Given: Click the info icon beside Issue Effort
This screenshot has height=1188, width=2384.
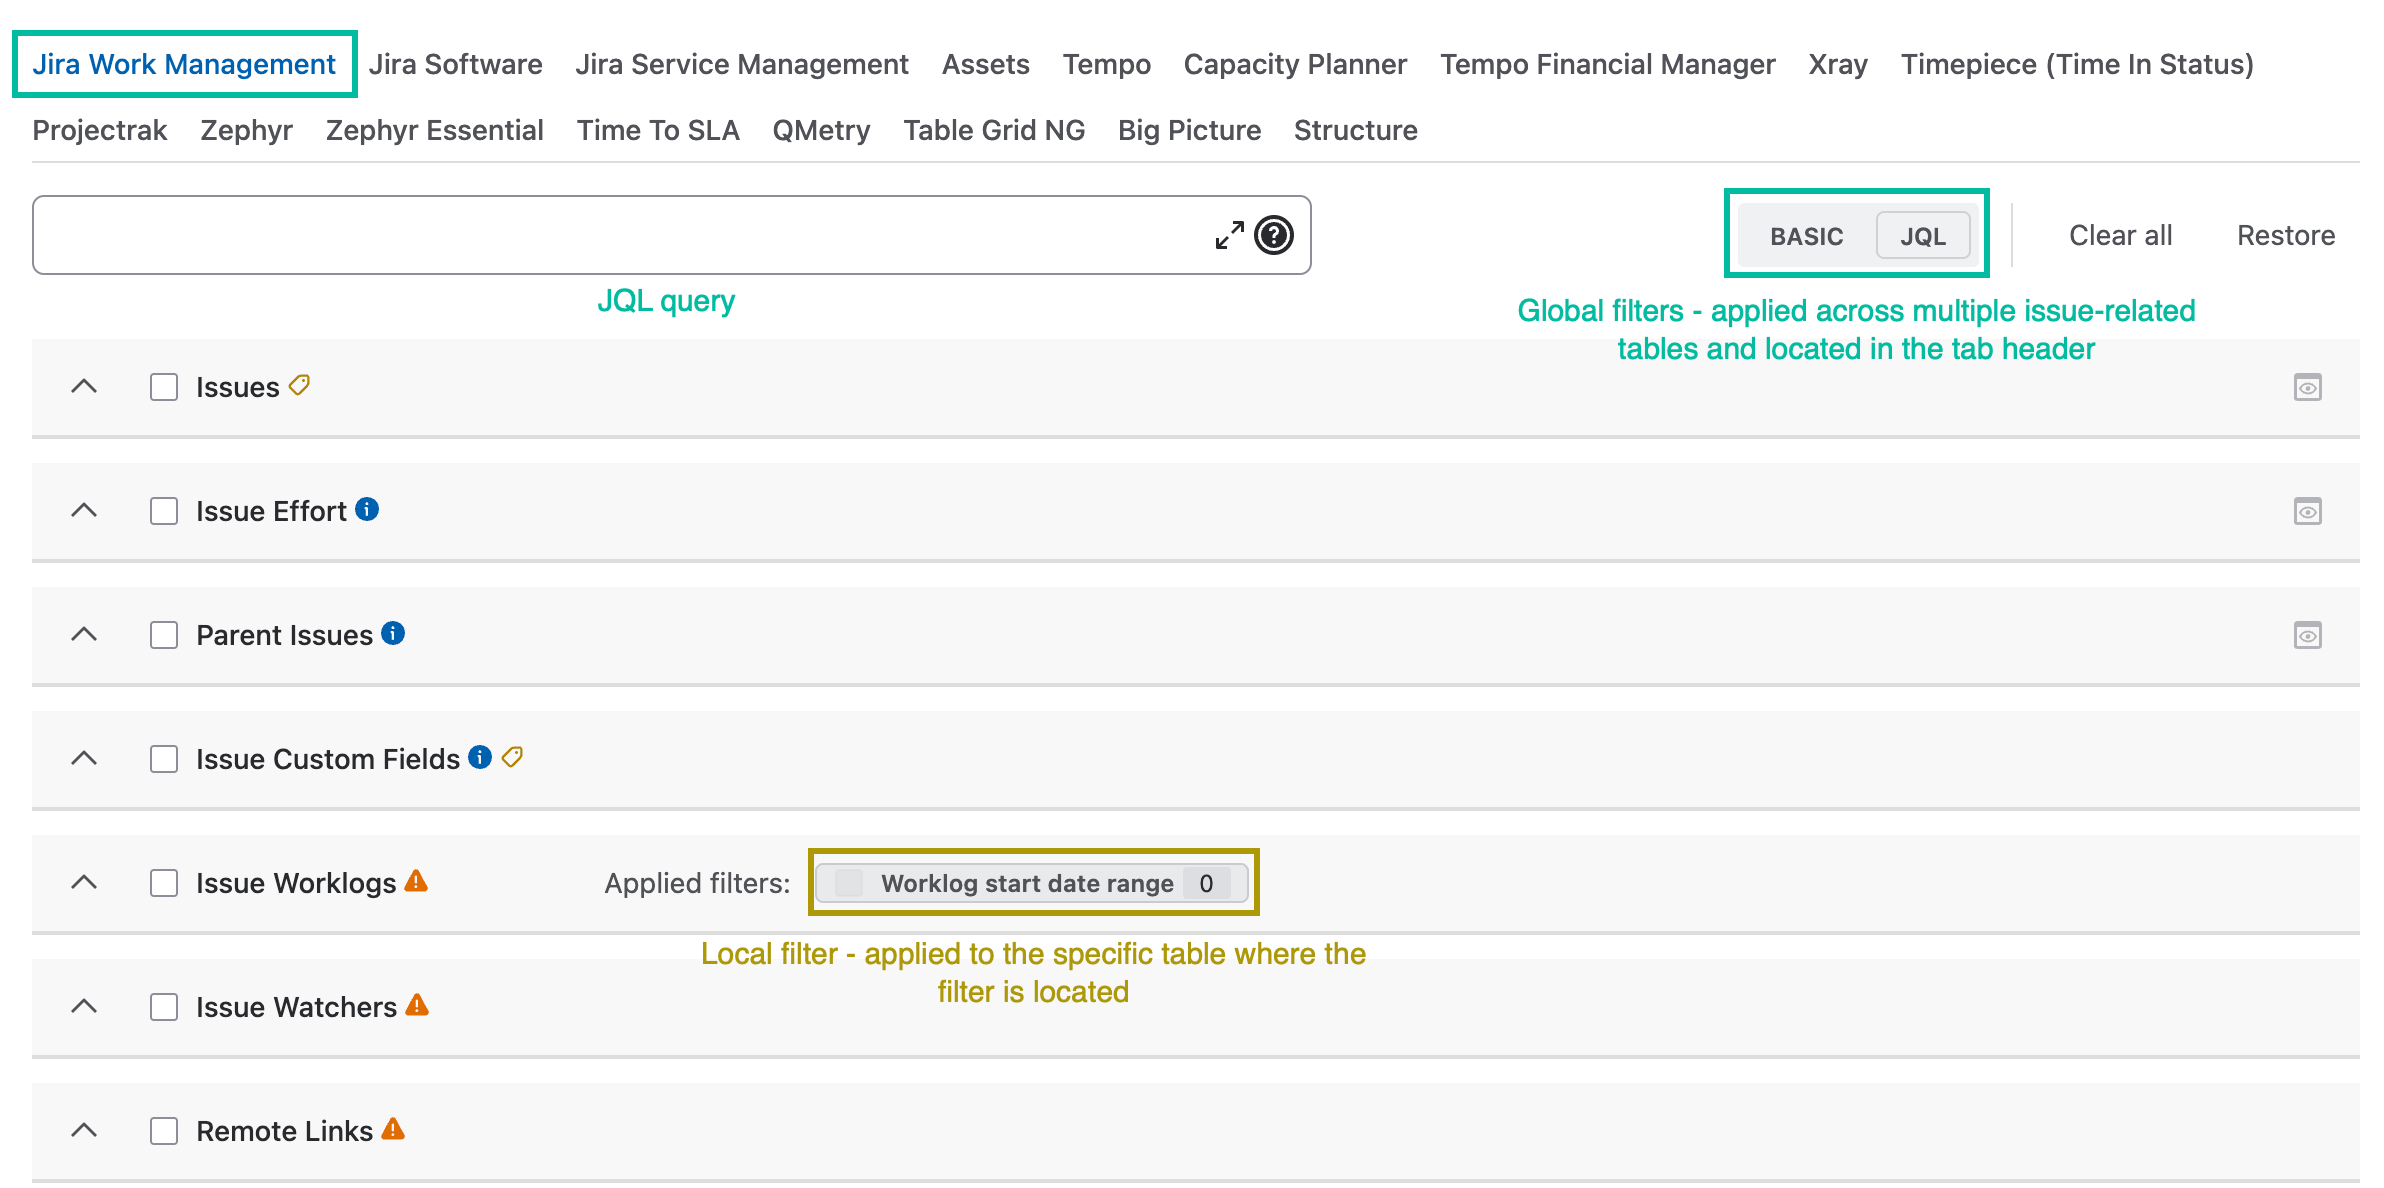Looking at the screenshot, I should (367, 509).
